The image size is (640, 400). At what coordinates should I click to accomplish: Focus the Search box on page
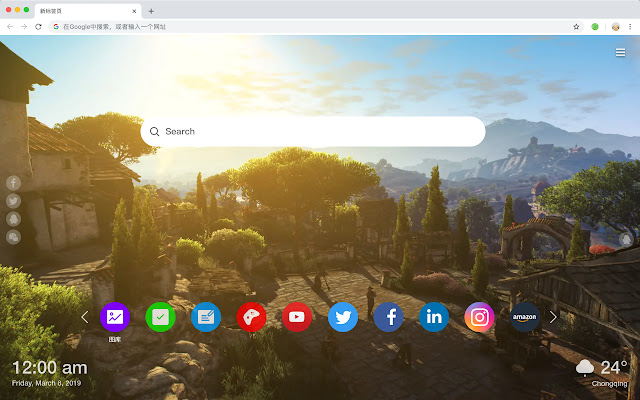click(313, 131)
